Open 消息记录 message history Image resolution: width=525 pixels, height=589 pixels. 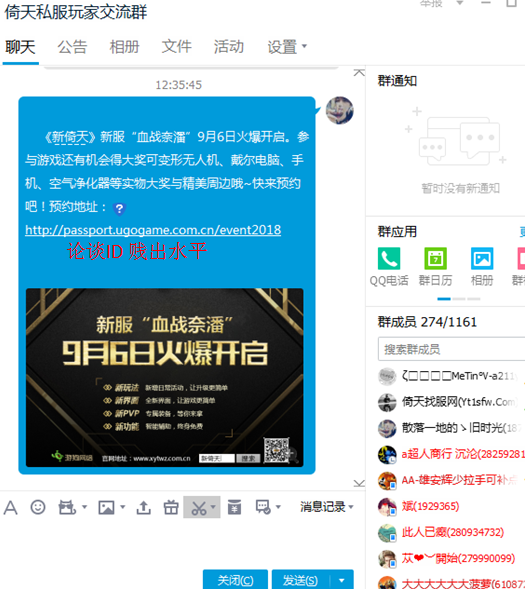coord(323,507)
